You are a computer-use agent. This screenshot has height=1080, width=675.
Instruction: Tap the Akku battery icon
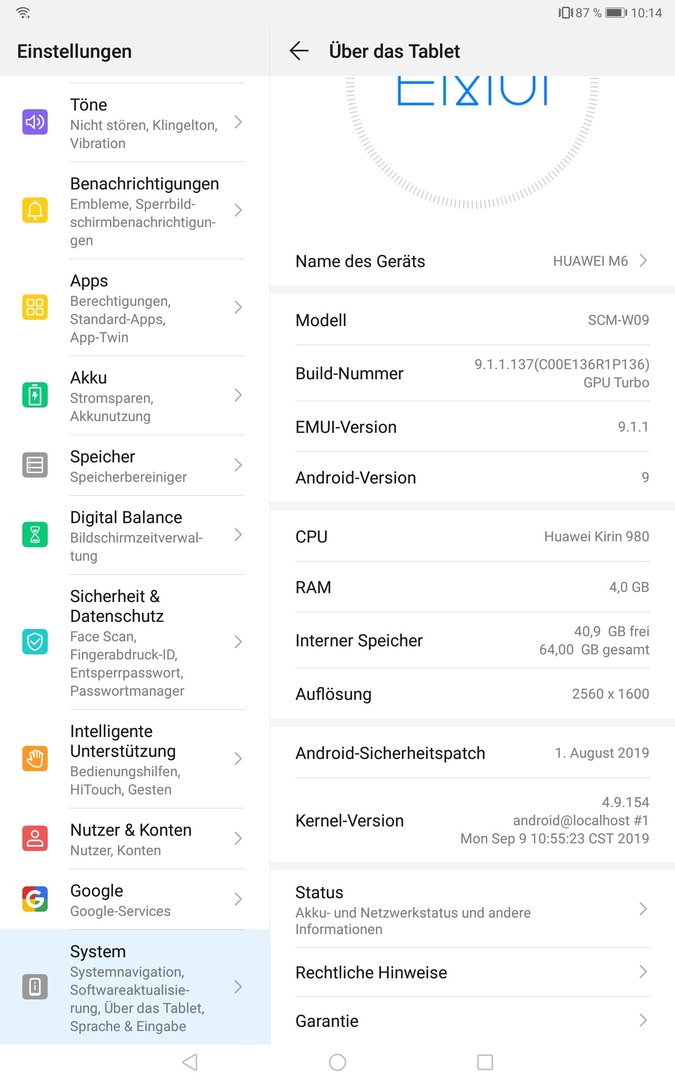(35, 395)
